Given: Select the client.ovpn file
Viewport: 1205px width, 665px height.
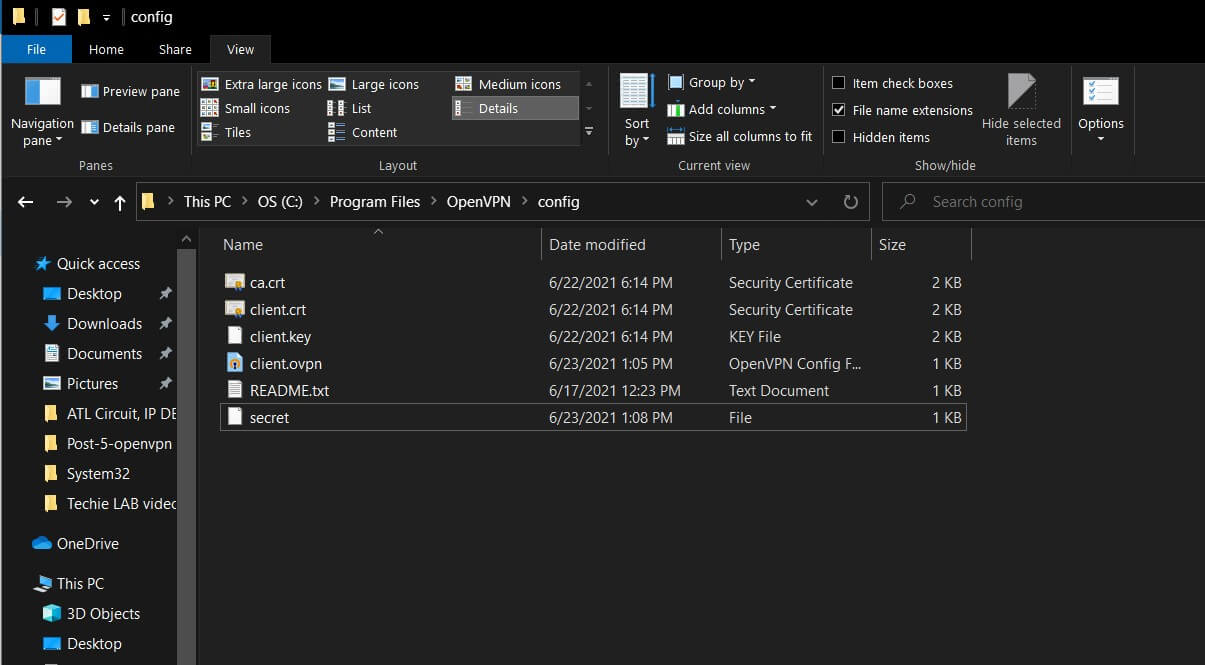Looking at the screenshot, I should coord(286,364).
